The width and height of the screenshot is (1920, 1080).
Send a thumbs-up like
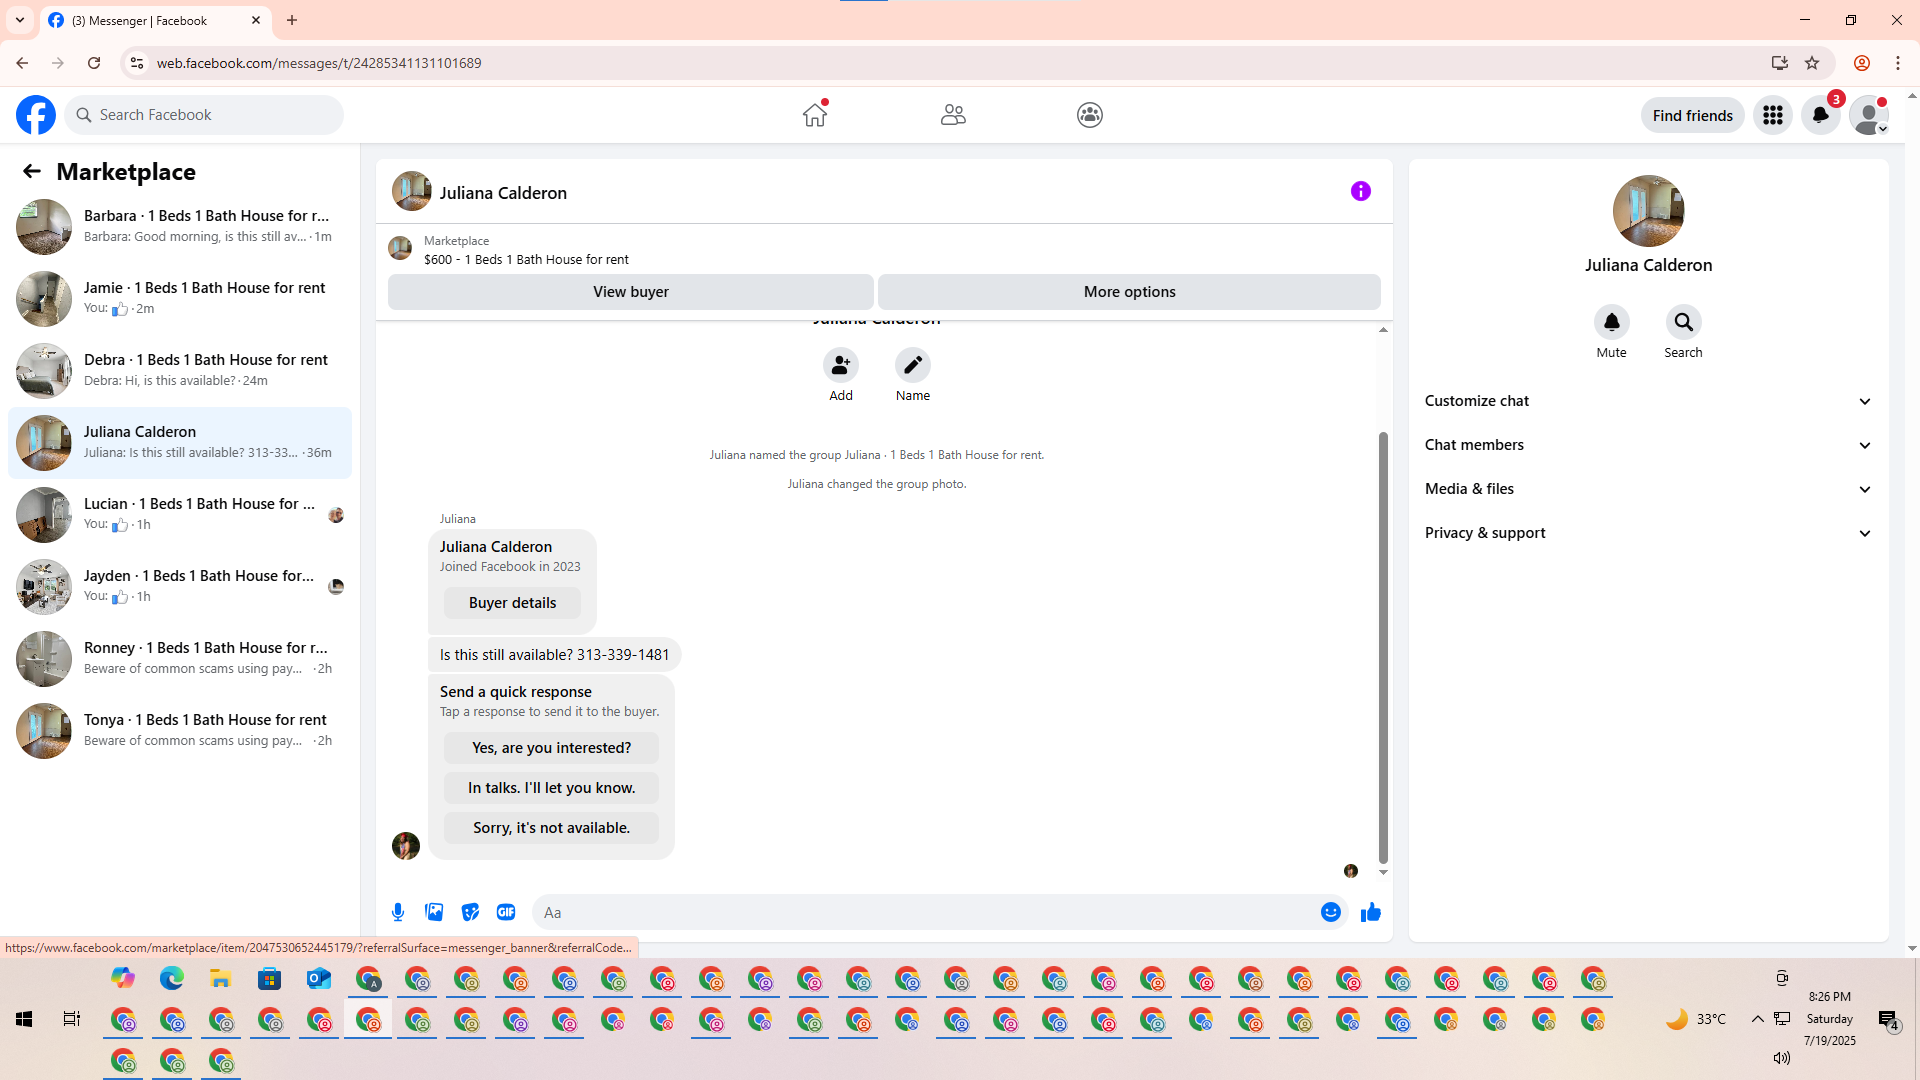click(1370, 912)
